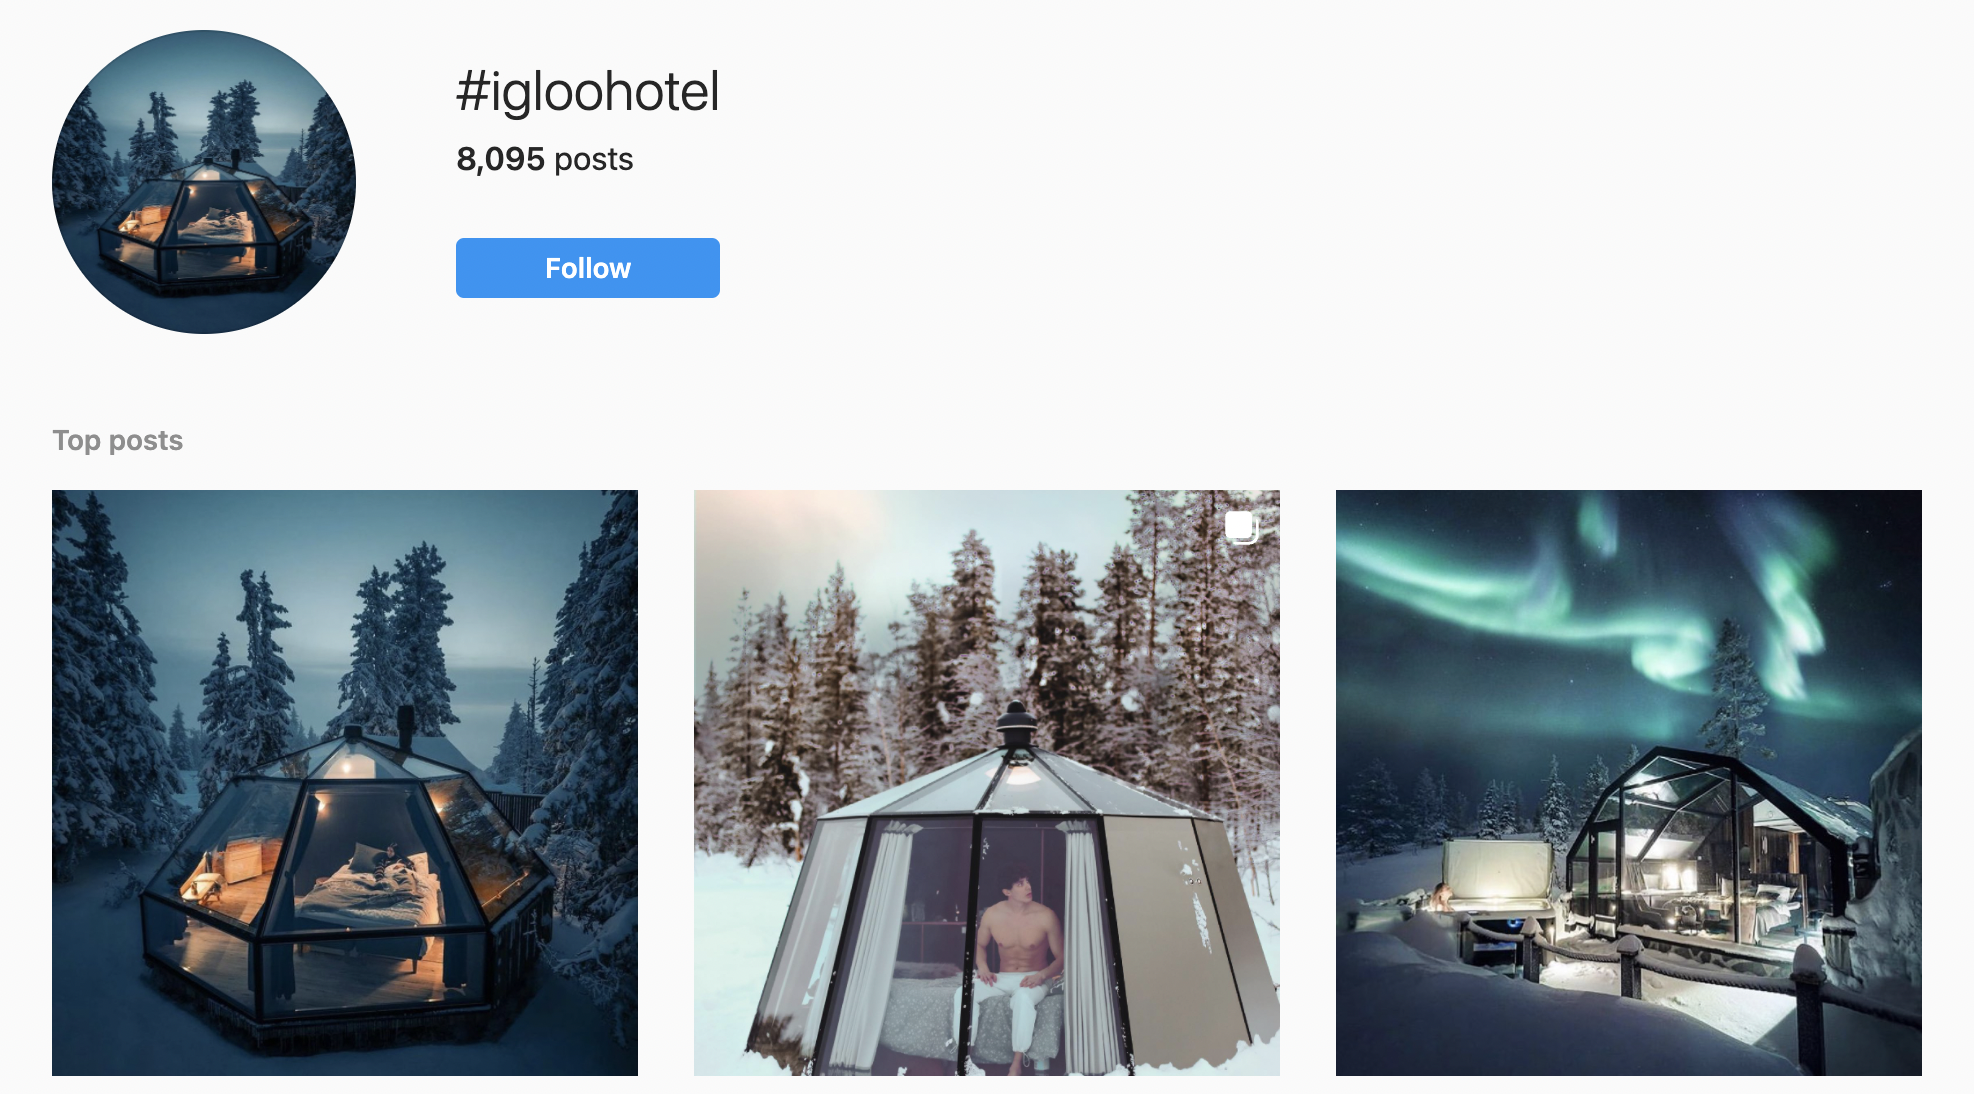This screenshot has height=1094, width=1974.
Task: Open the middle post with man in igloo
Action: (987, 783)
